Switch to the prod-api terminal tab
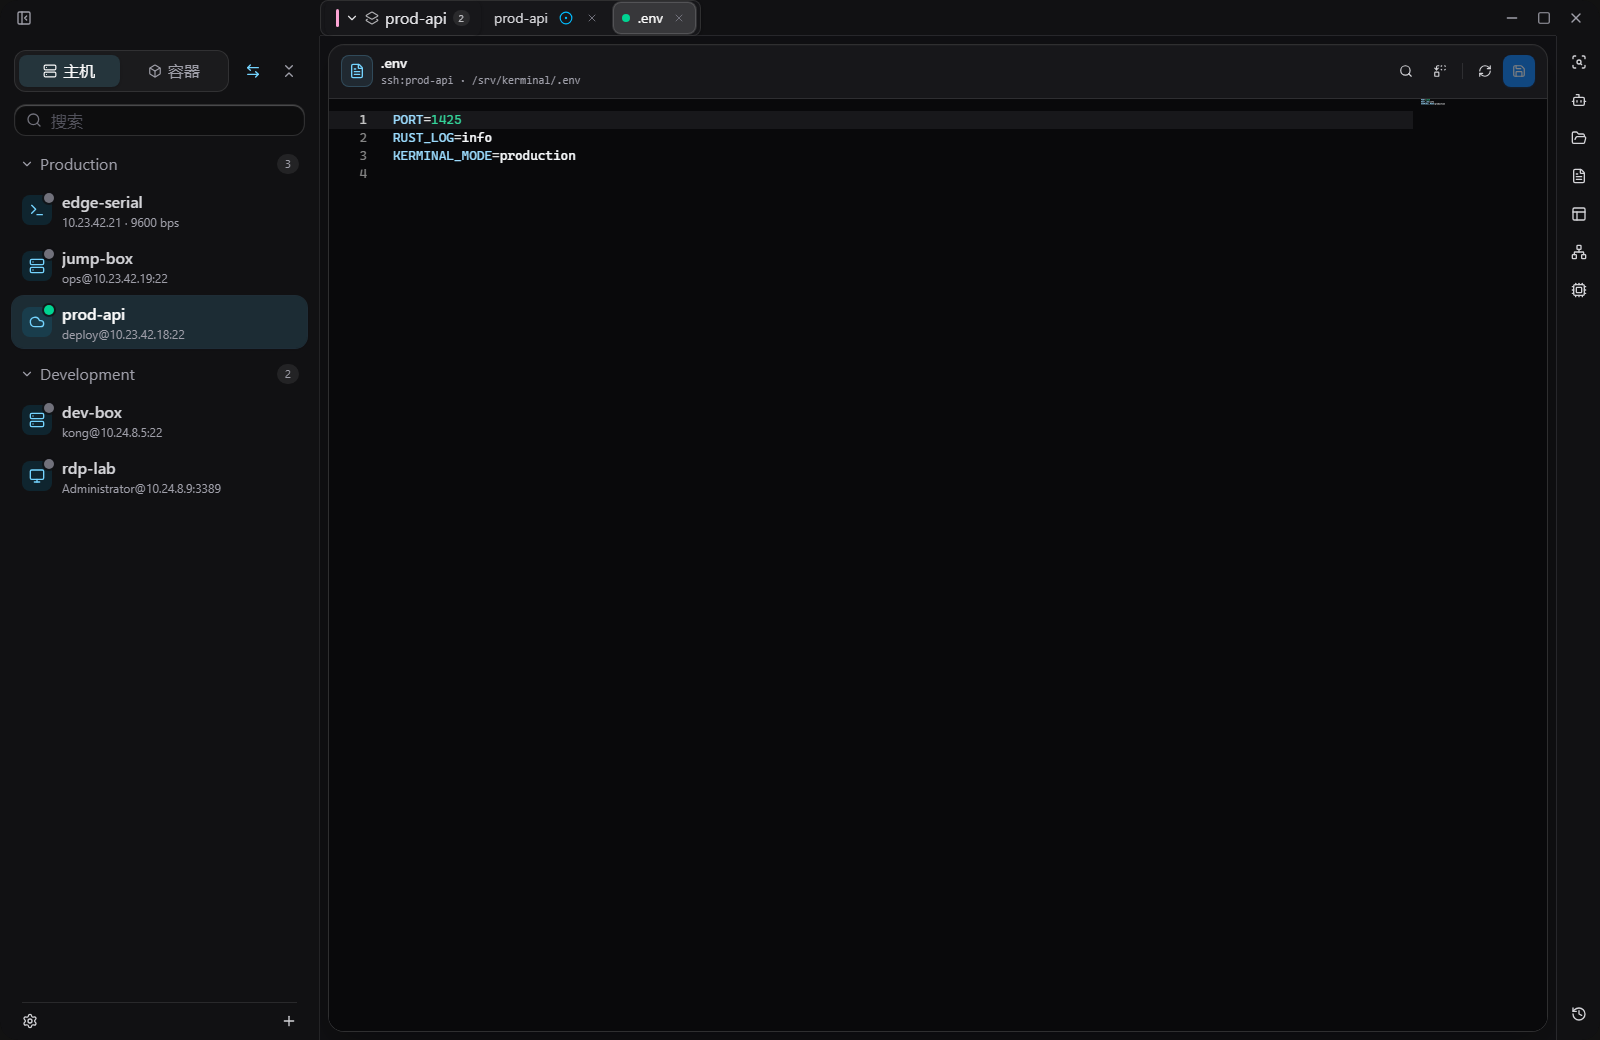The width and height of the screenshot is (1600, 1040). (x=521, y=18)
